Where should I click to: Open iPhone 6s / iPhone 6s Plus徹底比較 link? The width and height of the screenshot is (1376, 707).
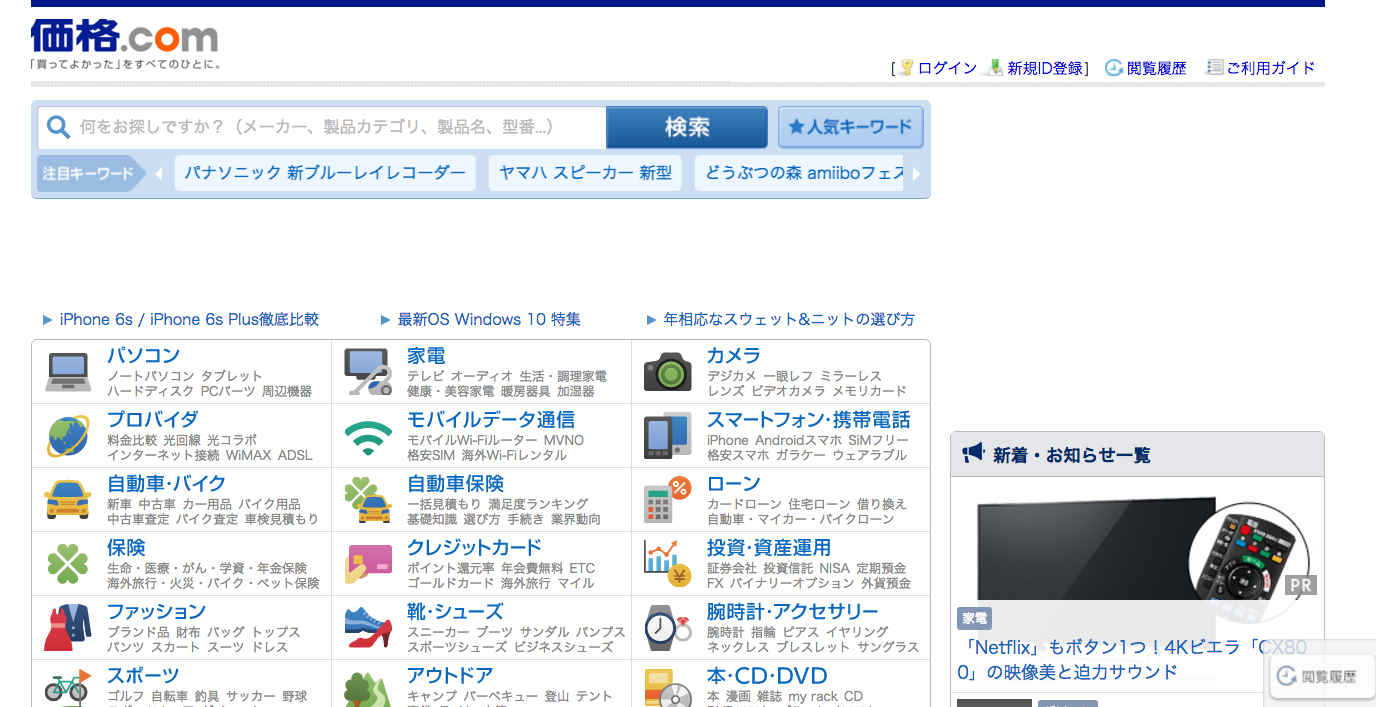pyautogui.click(x=189, y=319)
